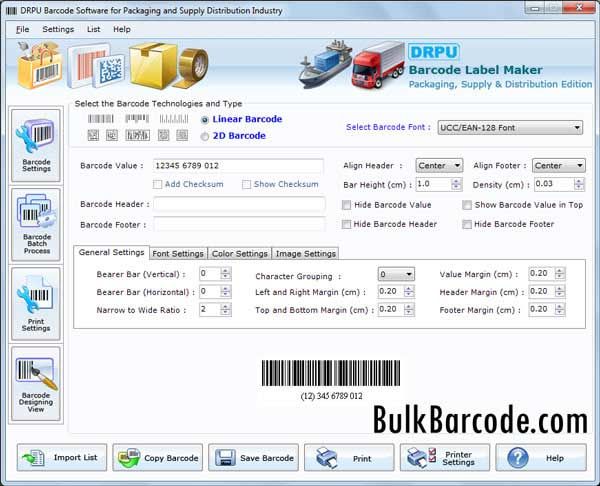Screen dimensions: 600x486
Task: Adjust the Header Margin spinner
Action: 560,292
